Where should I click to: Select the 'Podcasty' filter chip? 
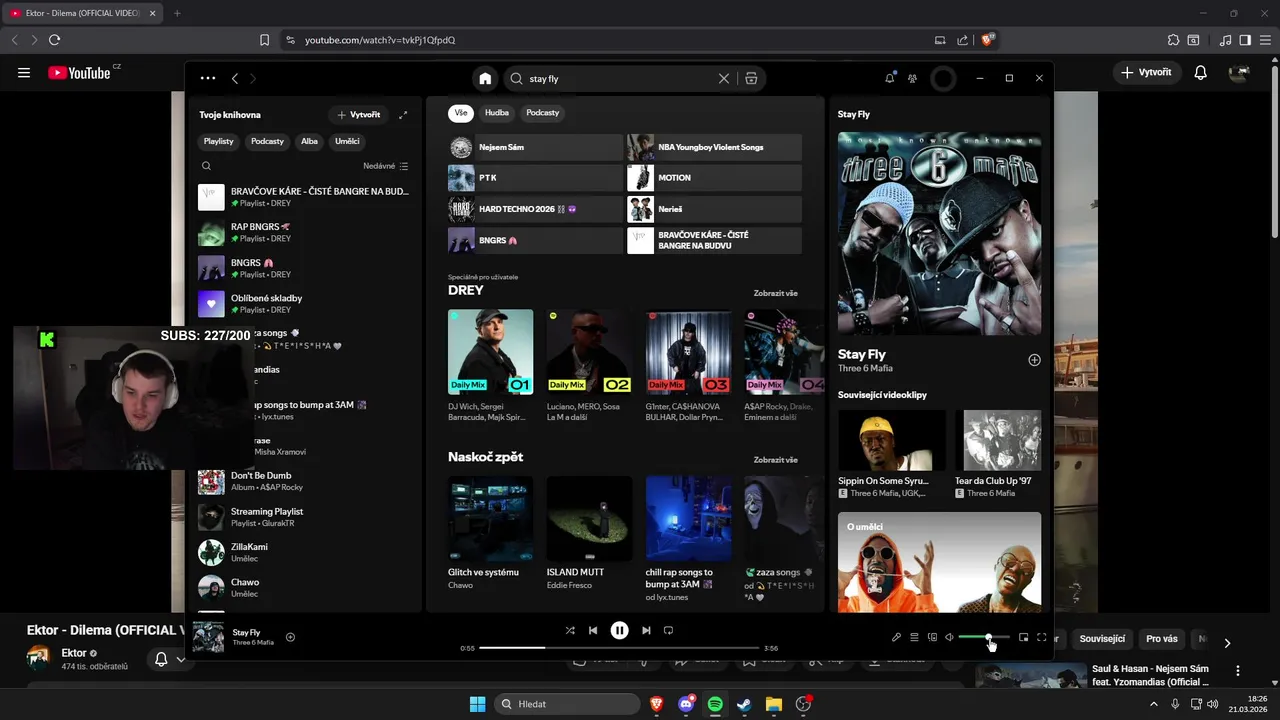click(543, 113)
